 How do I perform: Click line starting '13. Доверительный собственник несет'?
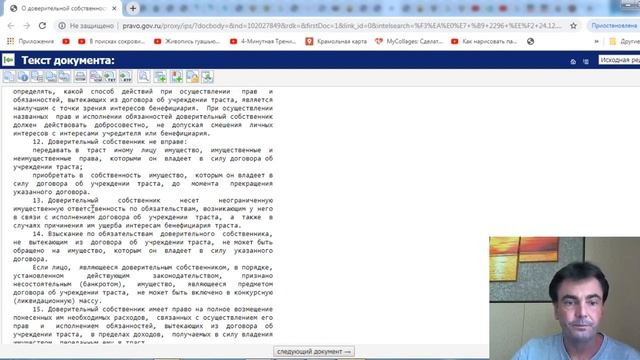pos(153,200)
